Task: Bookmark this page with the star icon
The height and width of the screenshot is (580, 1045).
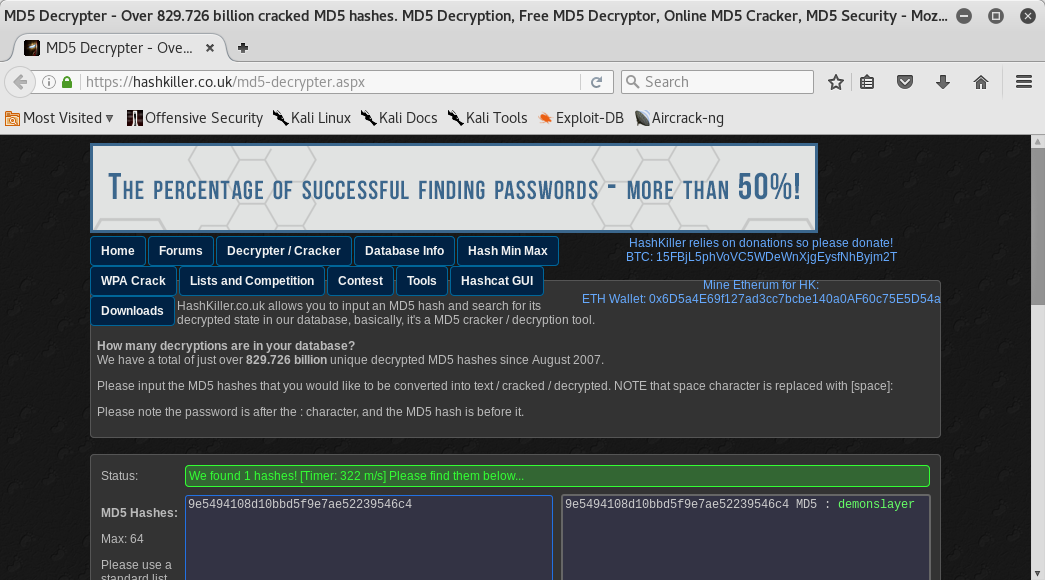Action: pos(836,82)
